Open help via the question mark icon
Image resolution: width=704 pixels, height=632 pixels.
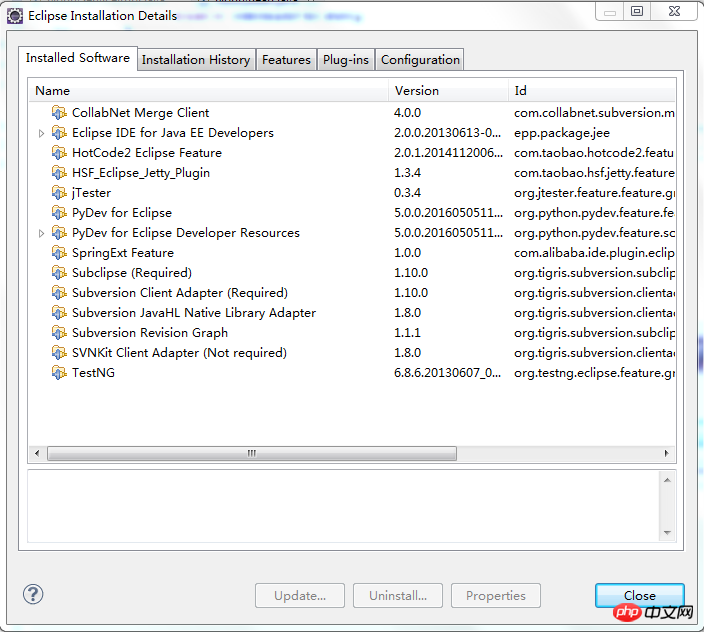tap(33, 594)
